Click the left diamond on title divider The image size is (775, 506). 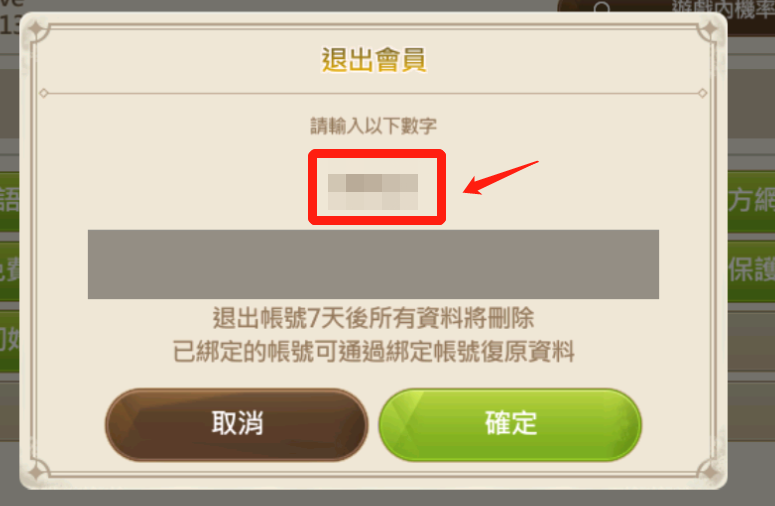tap(43, 93)
